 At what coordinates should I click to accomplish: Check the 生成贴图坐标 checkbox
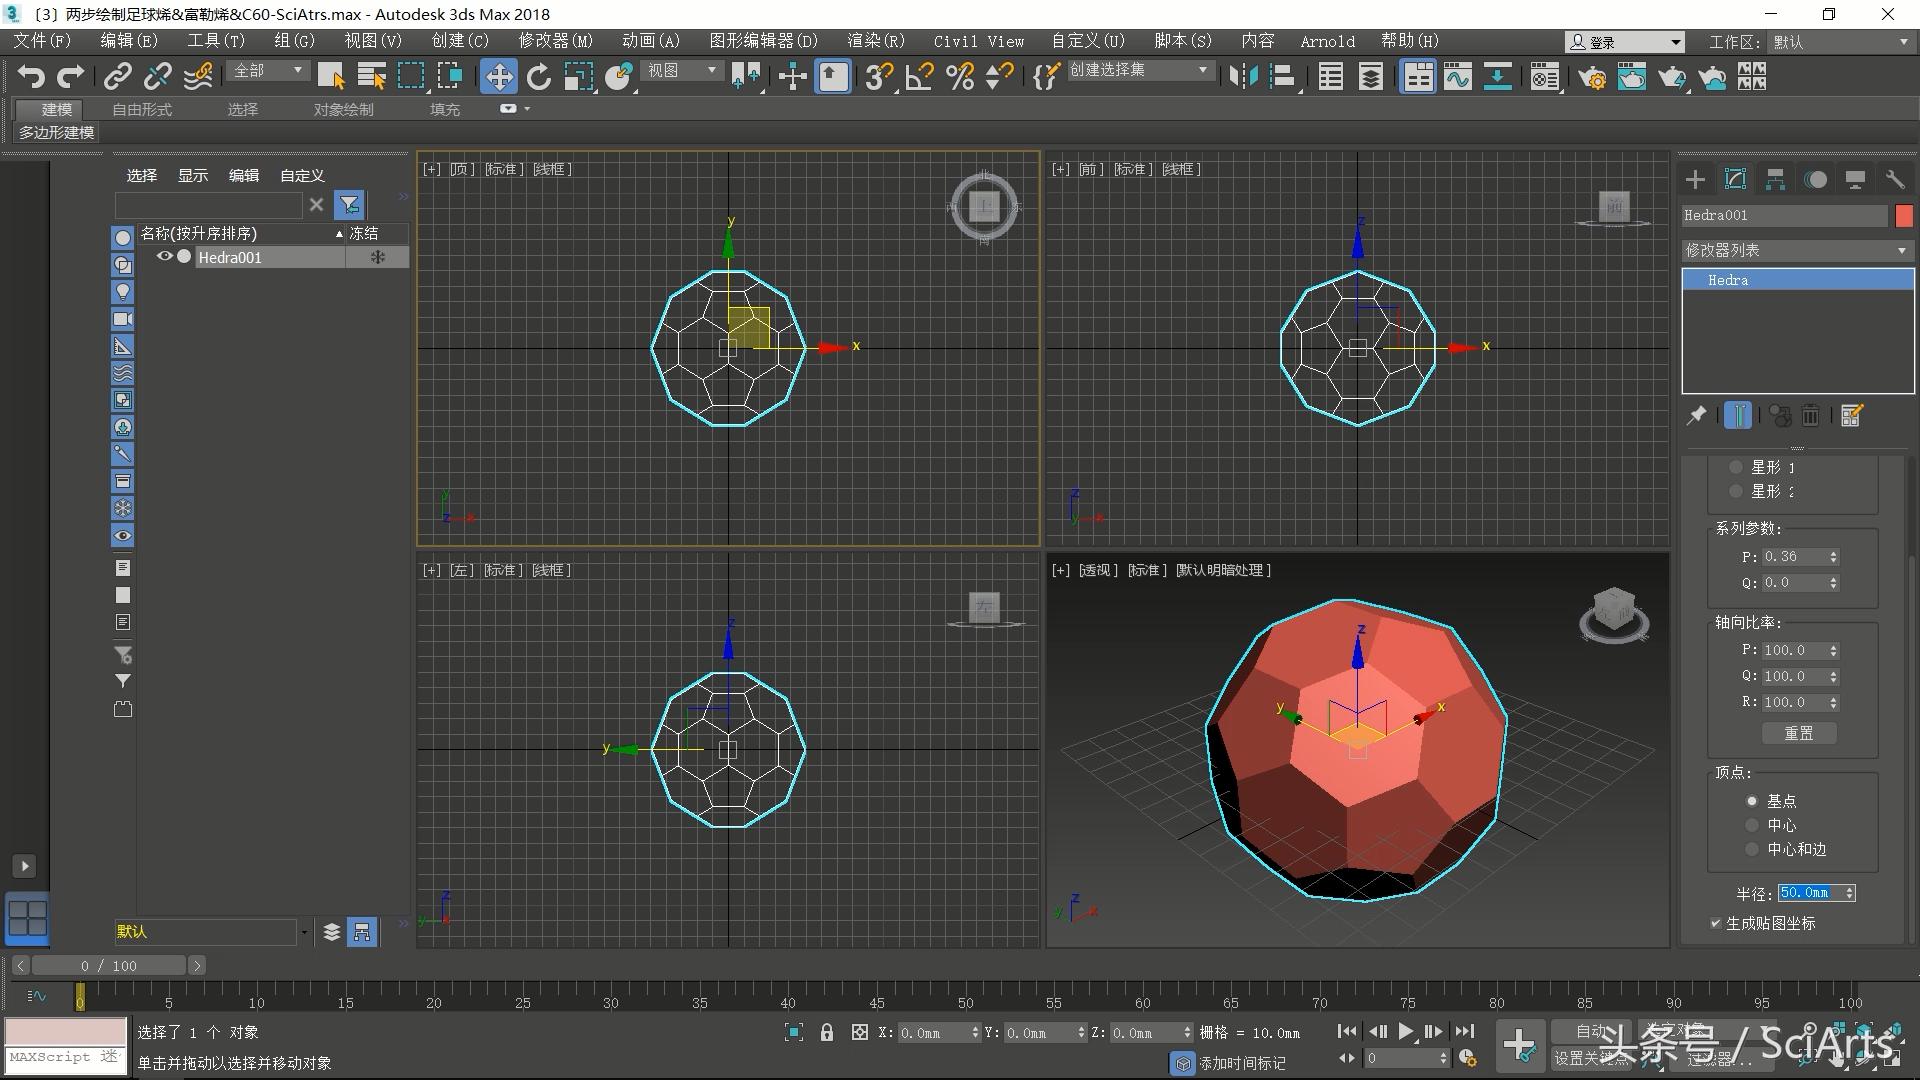point(1716,923)
